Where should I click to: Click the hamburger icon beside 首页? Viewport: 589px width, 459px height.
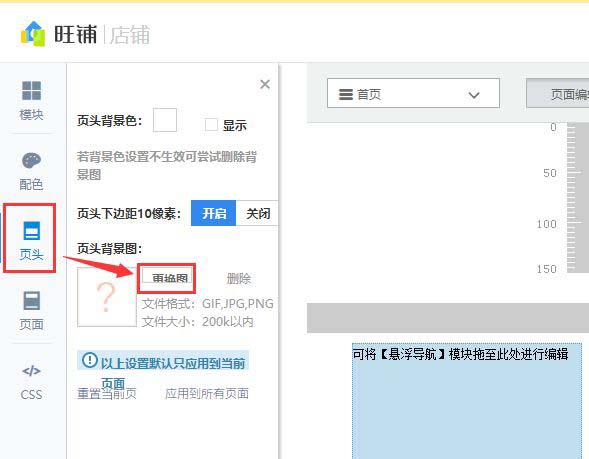click(346, 94)
